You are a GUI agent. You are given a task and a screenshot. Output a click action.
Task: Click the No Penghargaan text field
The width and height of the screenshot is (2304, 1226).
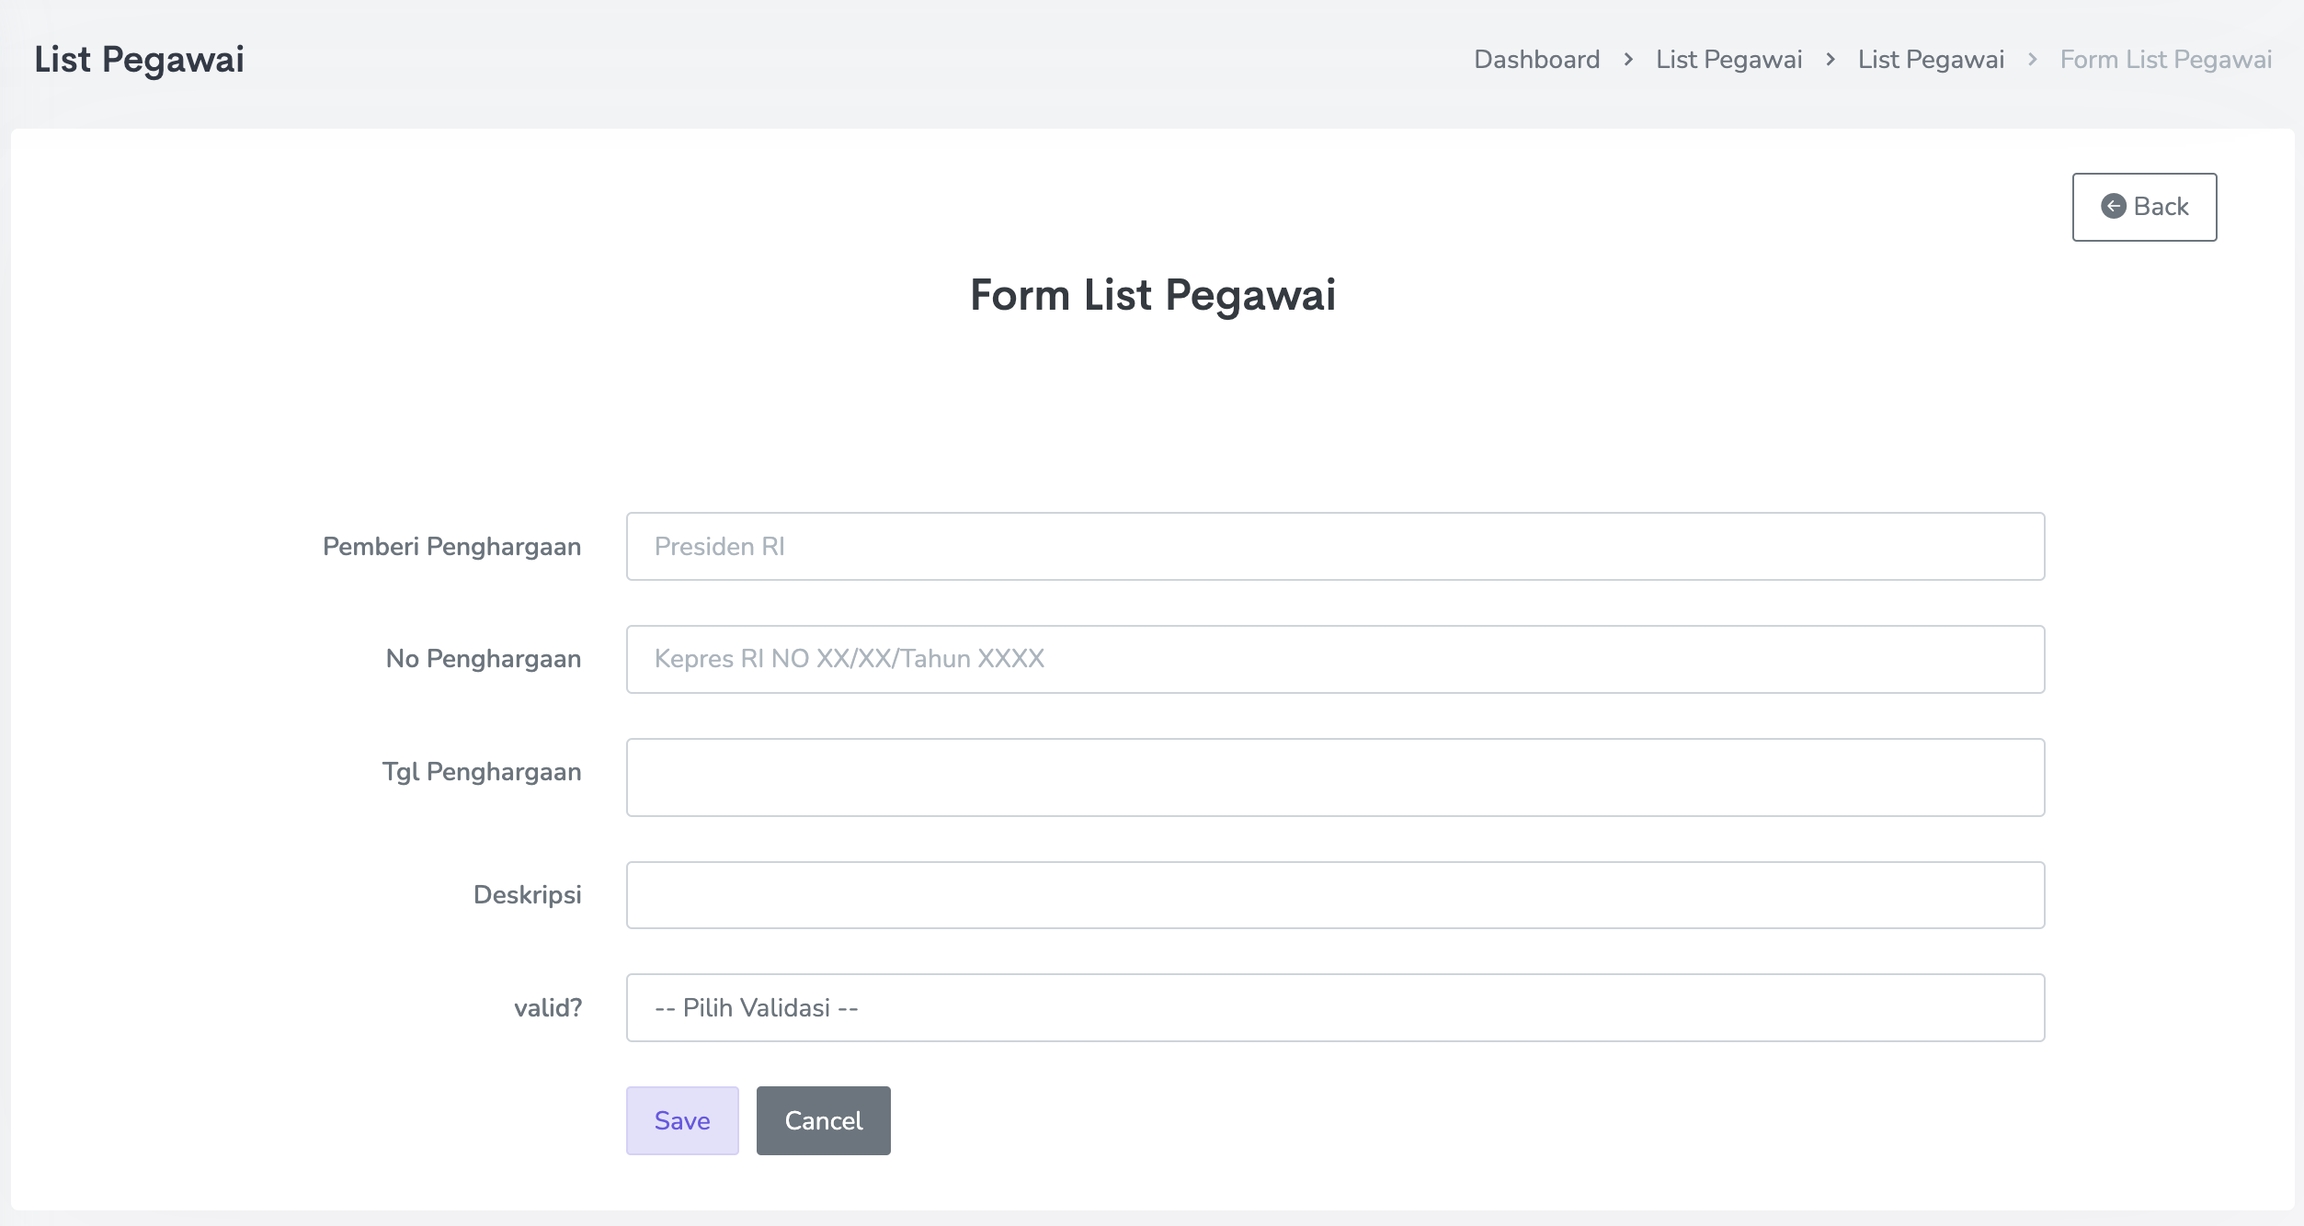click(1335, 659)
